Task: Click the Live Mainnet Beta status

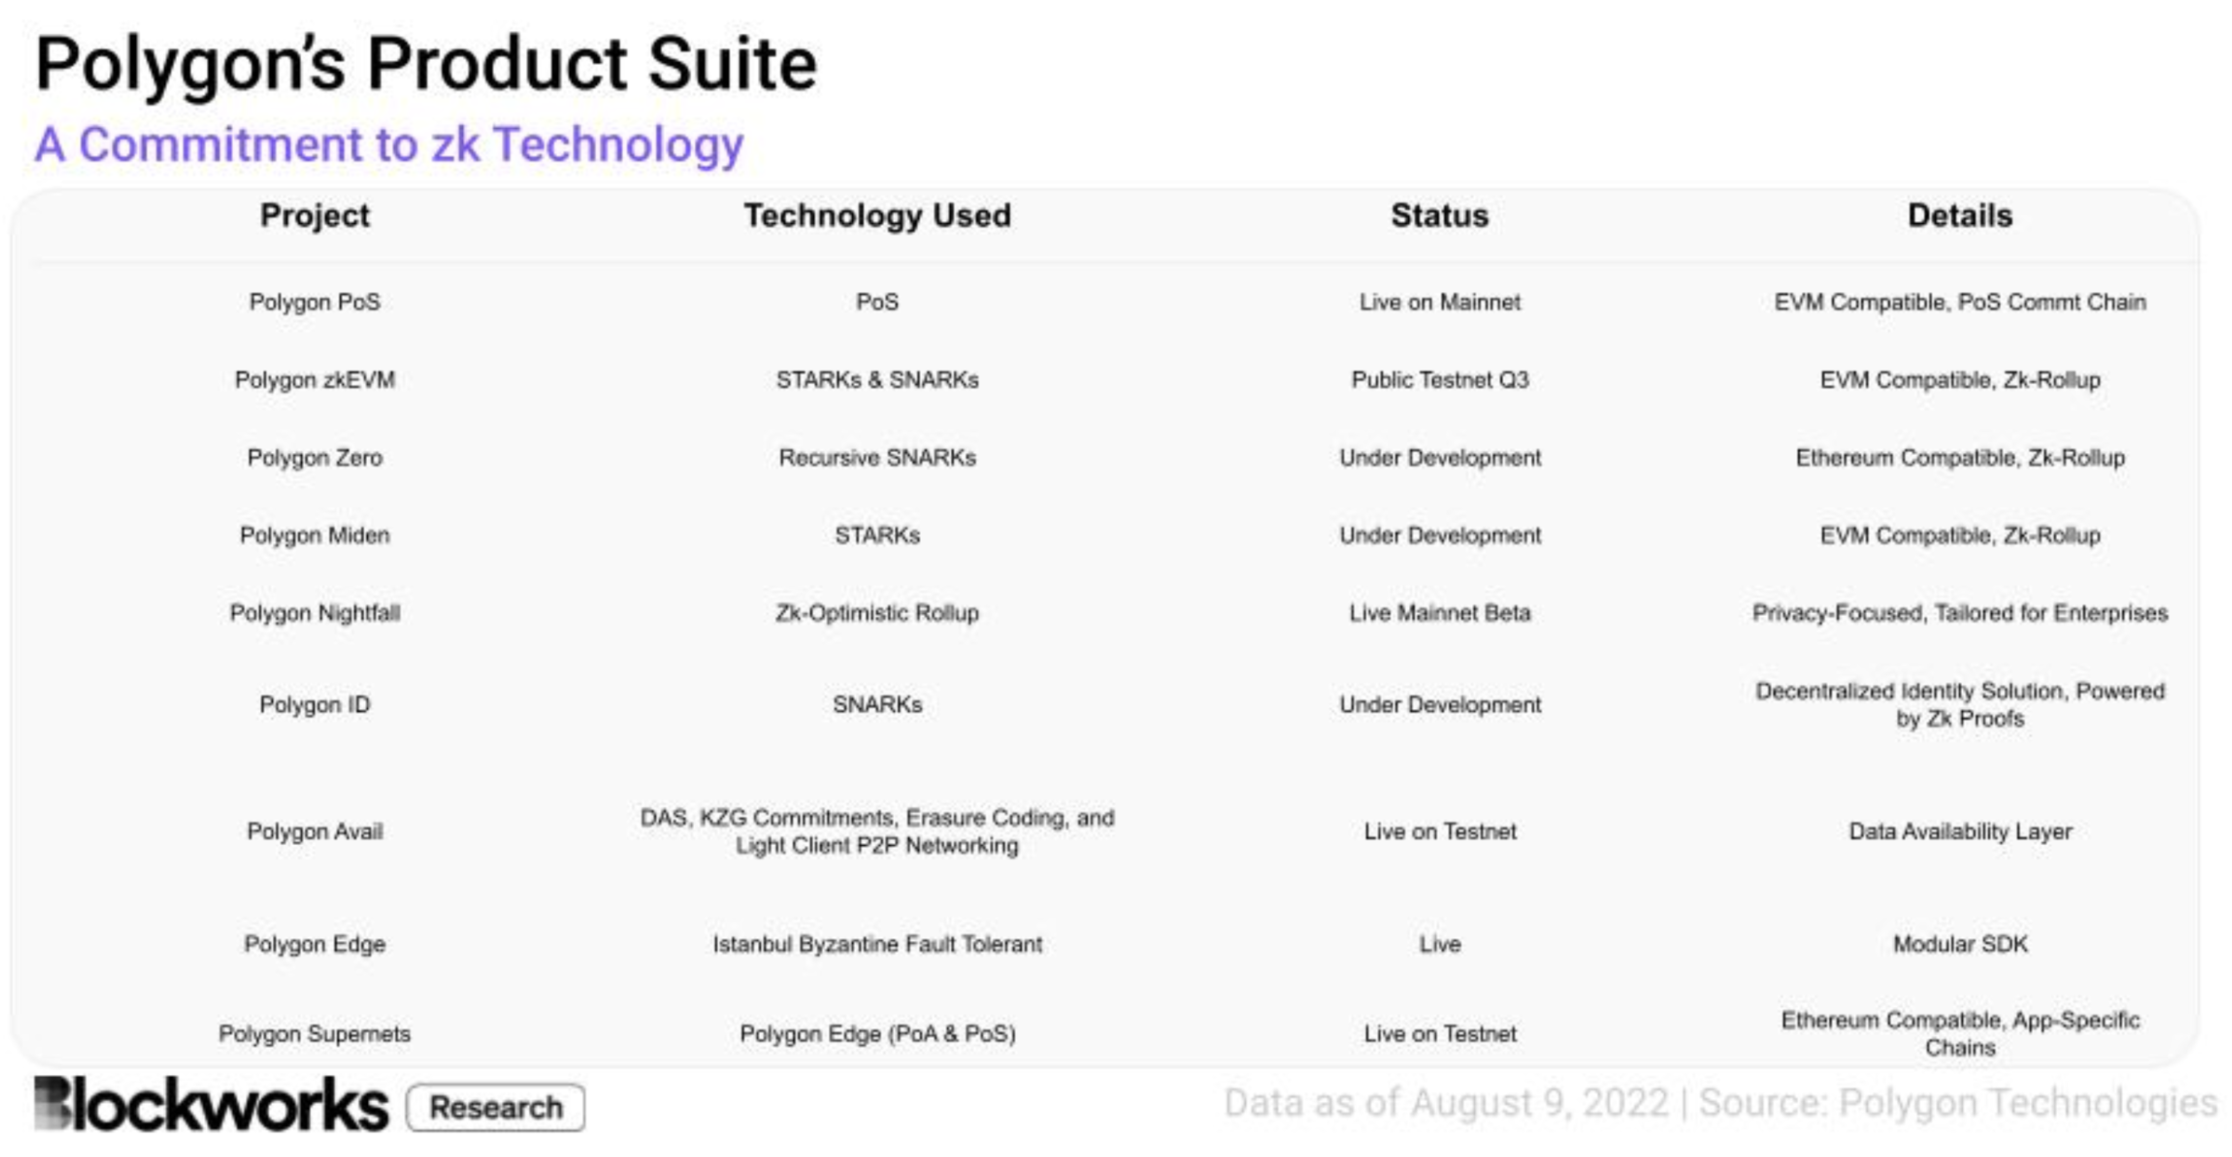Action: 1439,613
